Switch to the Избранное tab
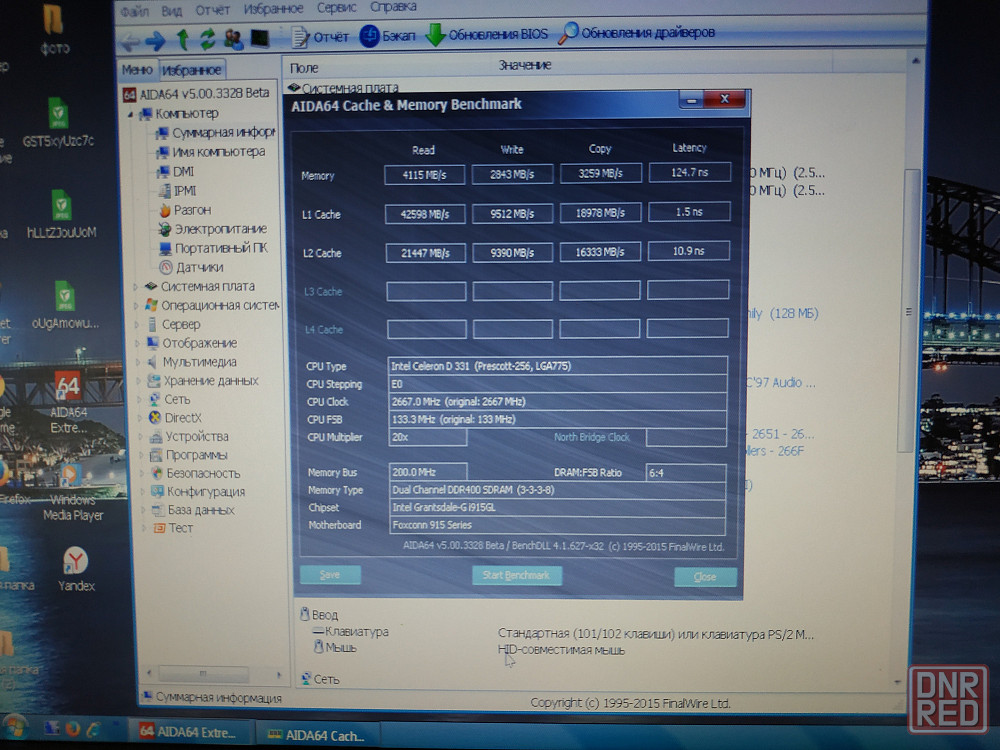 click(x=192, y=70)
